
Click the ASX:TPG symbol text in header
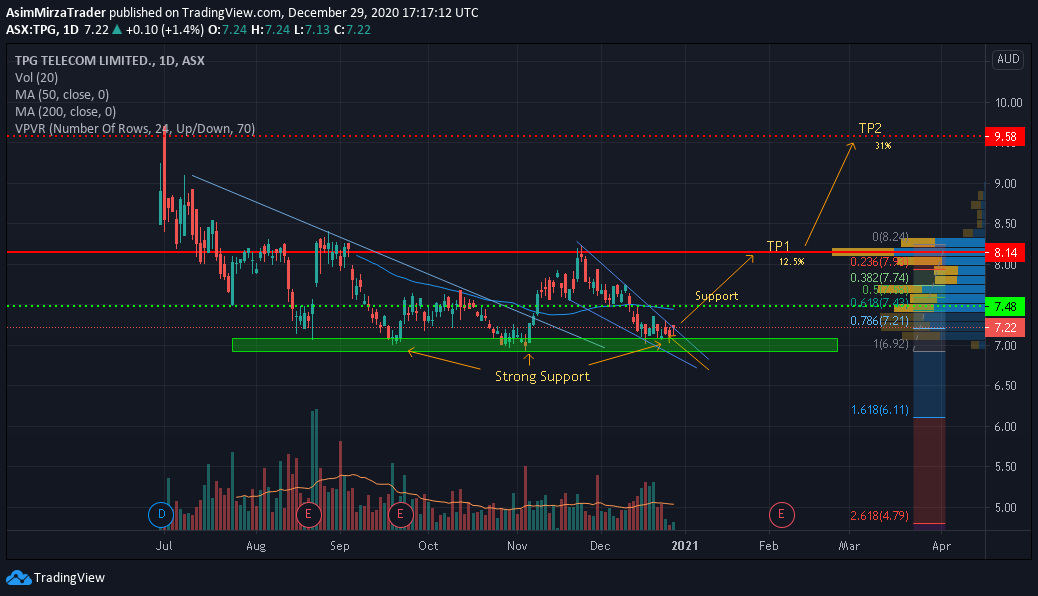(x=31, y=30)
